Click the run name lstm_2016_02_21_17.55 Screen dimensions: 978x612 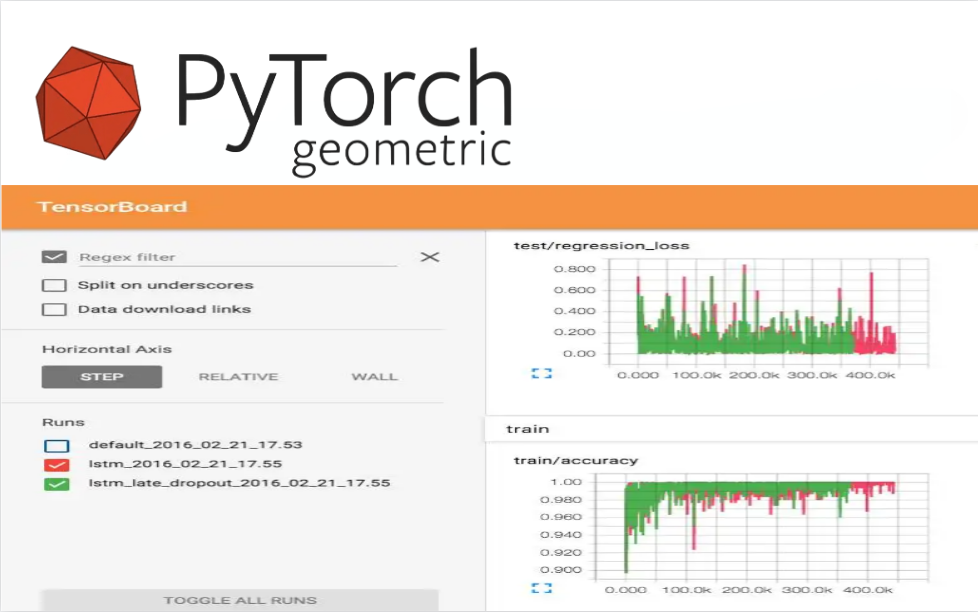tap(185, 464)
